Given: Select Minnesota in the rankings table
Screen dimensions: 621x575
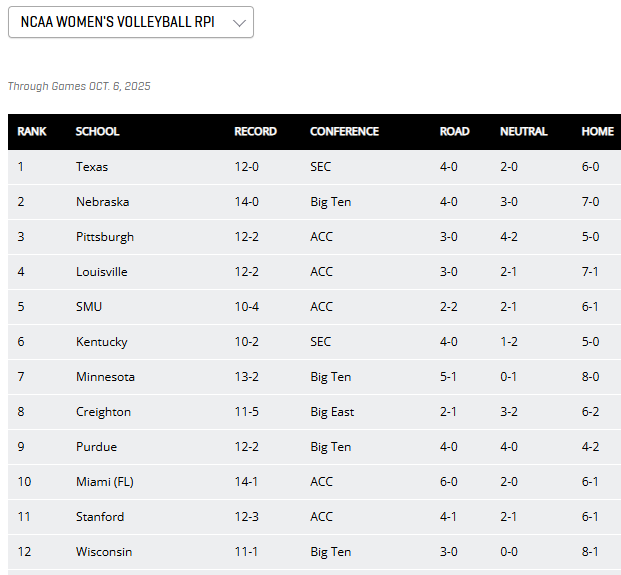Looking at the screenshot, I should point(105,377).
